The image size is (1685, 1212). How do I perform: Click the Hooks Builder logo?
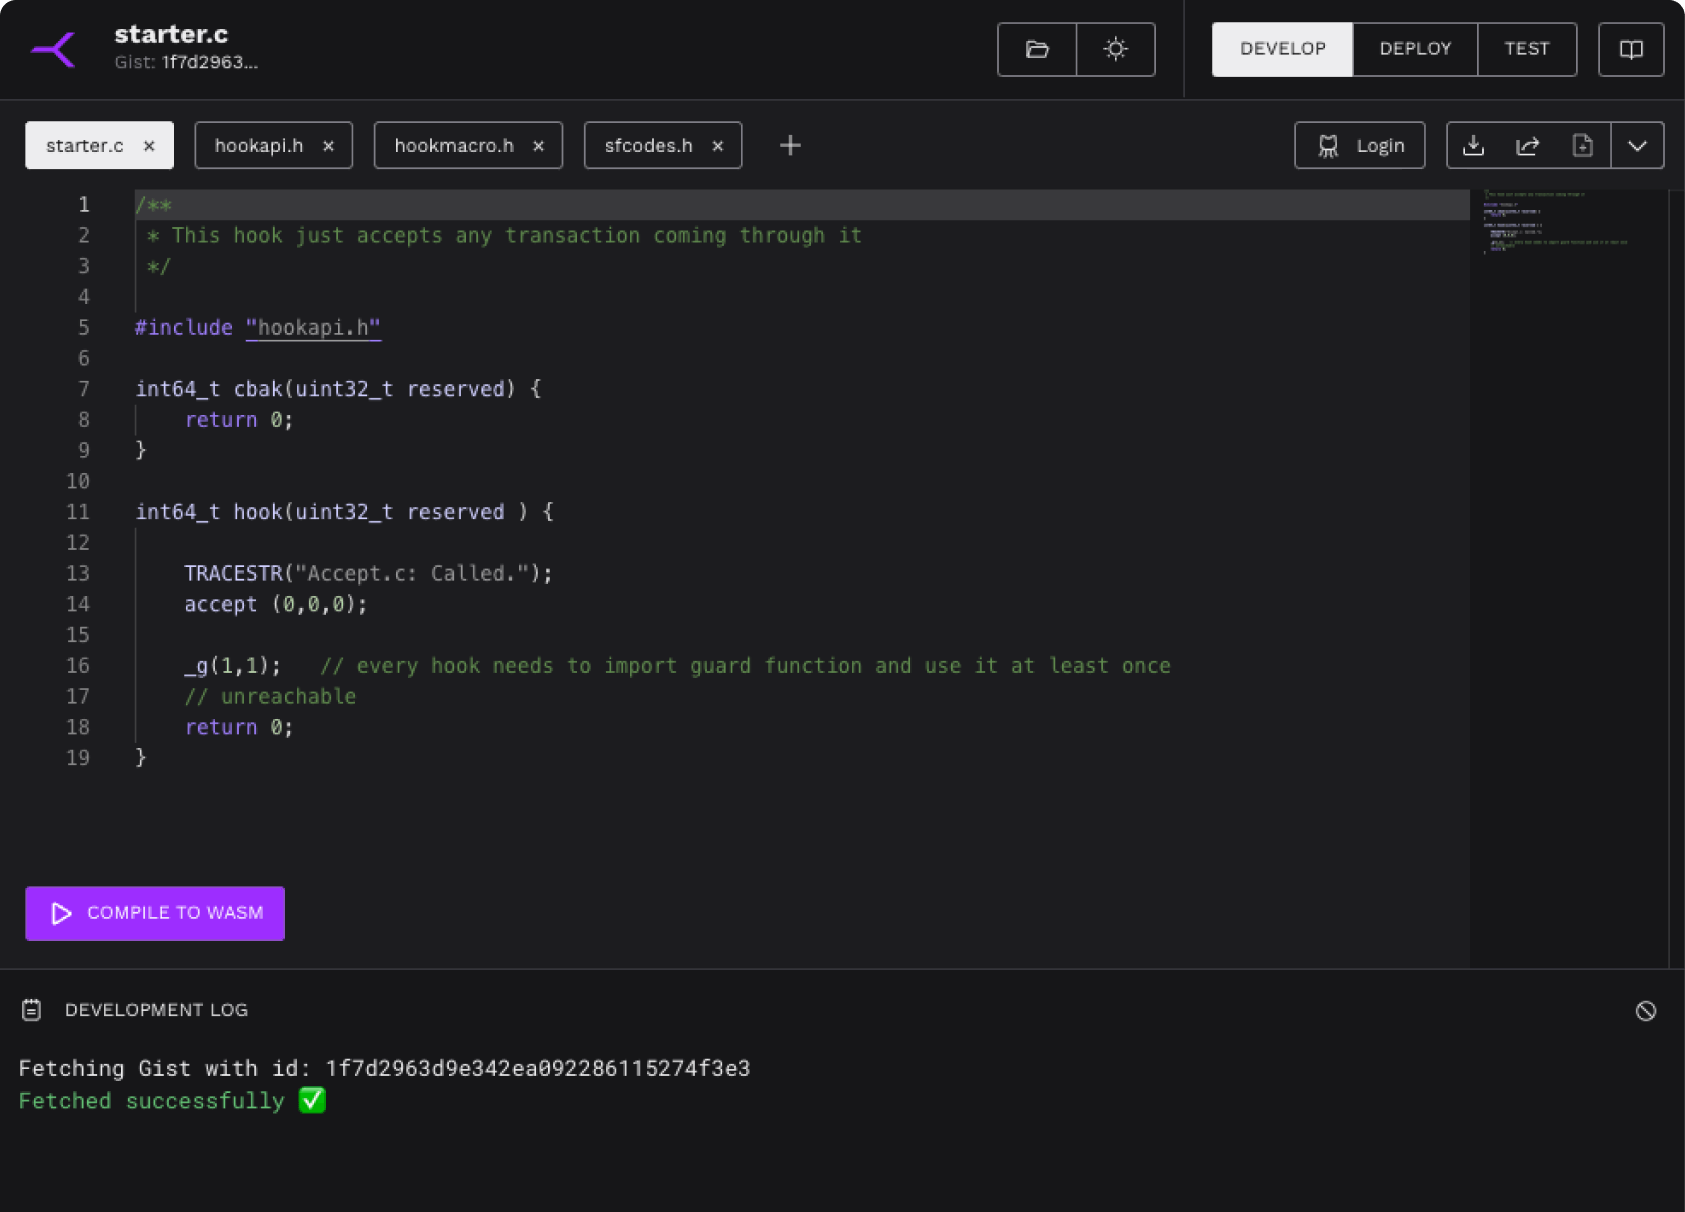click(52, 49)
